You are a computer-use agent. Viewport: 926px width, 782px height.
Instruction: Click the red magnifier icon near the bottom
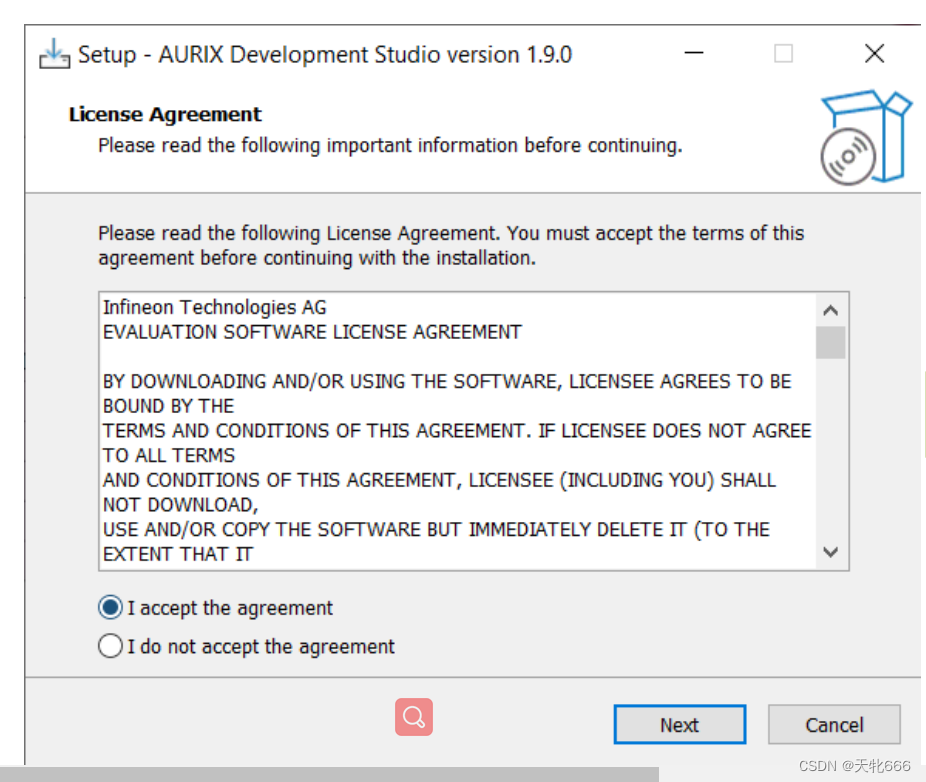pyautogui.click(x=413, y=717)
